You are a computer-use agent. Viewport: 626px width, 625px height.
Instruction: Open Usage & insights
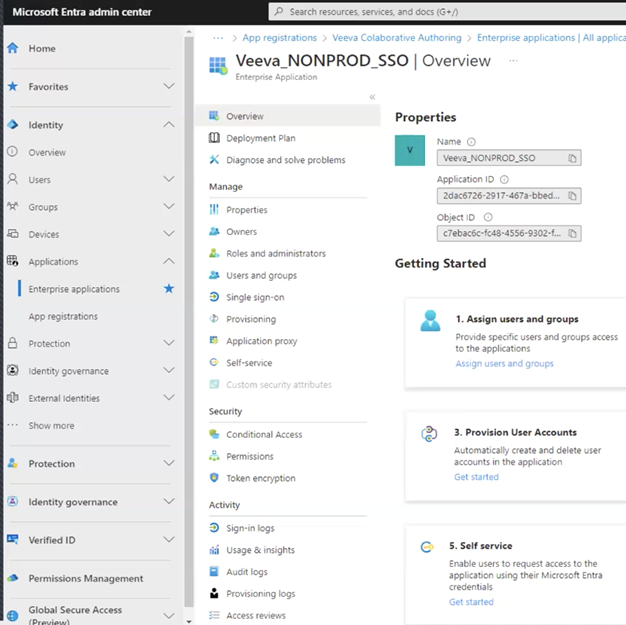pyautogui.click(x=260, y=550)
